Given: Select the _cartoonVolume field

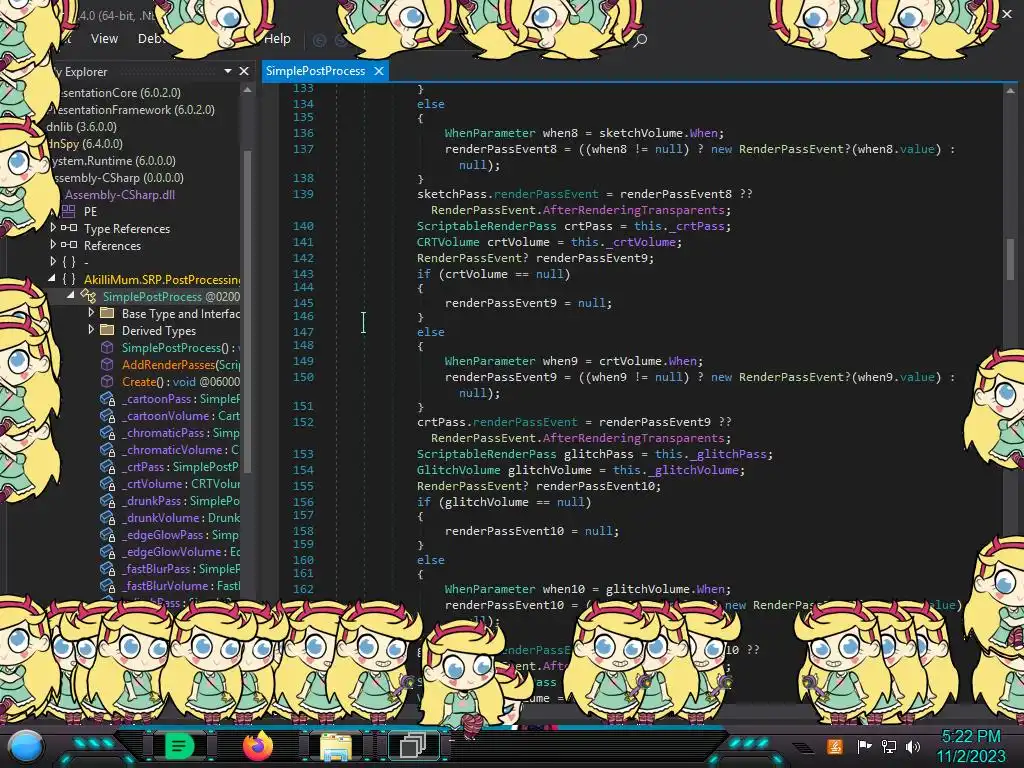Looking at the screenshot, I should 180,415.
